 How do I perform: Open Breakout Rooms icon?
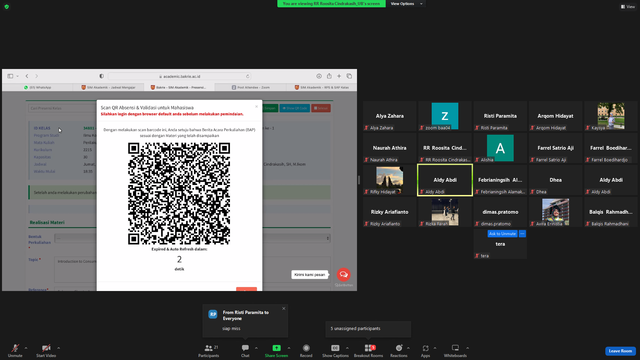pyautogui.click(x=368, y=348)
